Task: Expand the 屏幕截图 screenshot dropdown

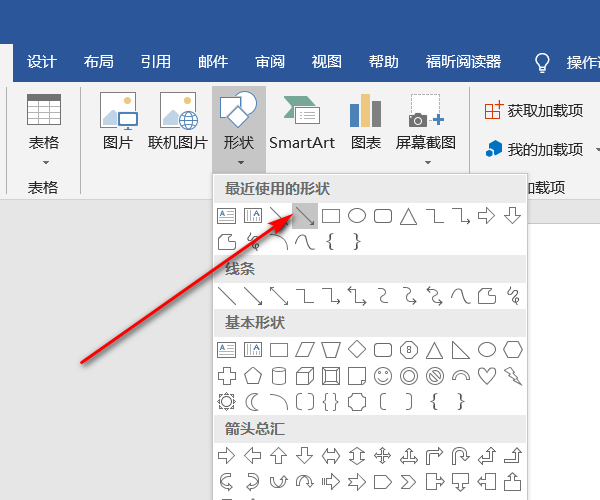Action: (426, 129)
